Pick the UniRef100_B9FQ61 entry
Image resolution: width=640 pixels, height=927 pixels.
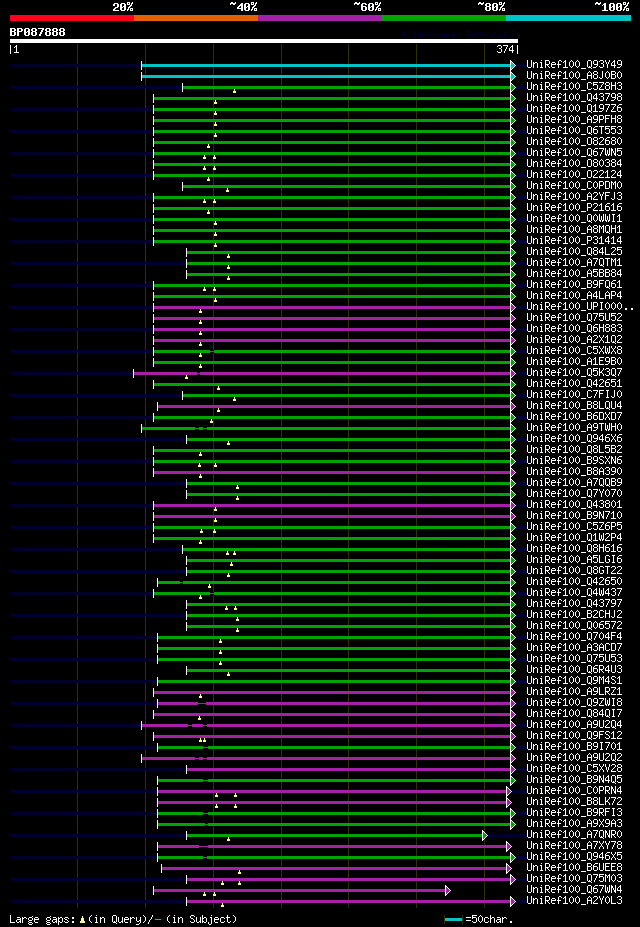(574, 284)
